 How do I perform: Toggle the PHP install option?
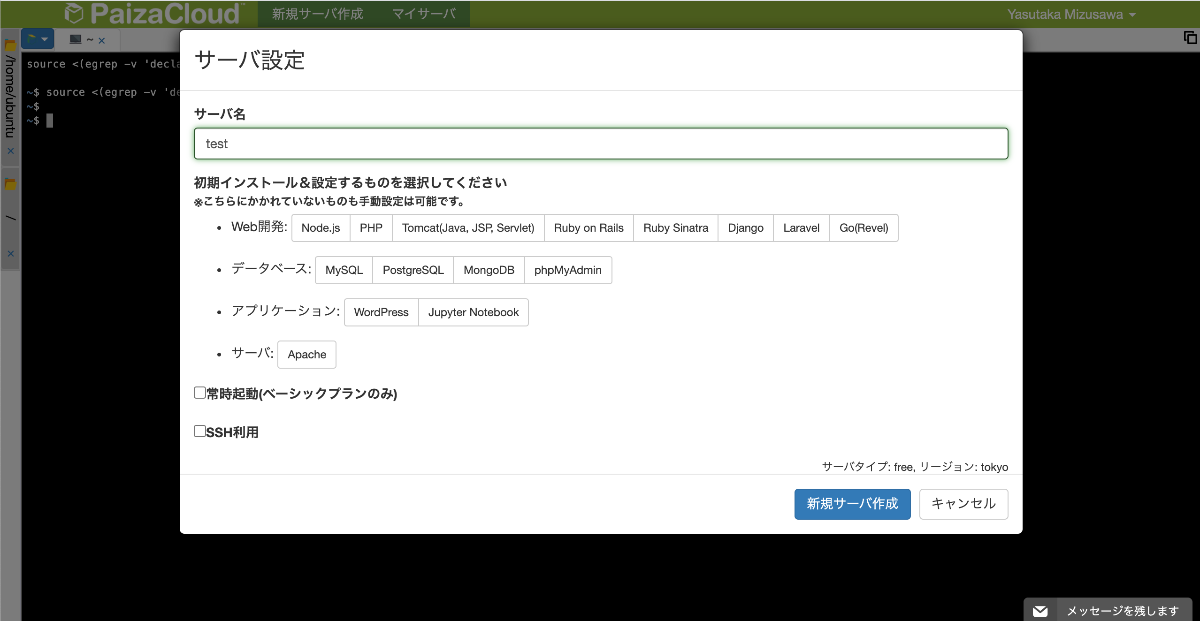372,228
